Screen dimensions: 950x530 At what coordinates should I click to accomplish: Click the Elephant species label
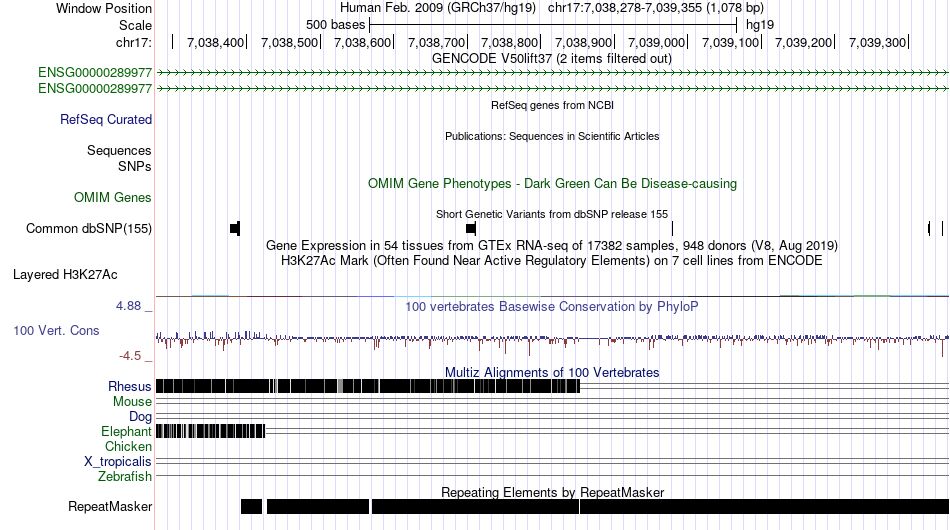[126, 431]
